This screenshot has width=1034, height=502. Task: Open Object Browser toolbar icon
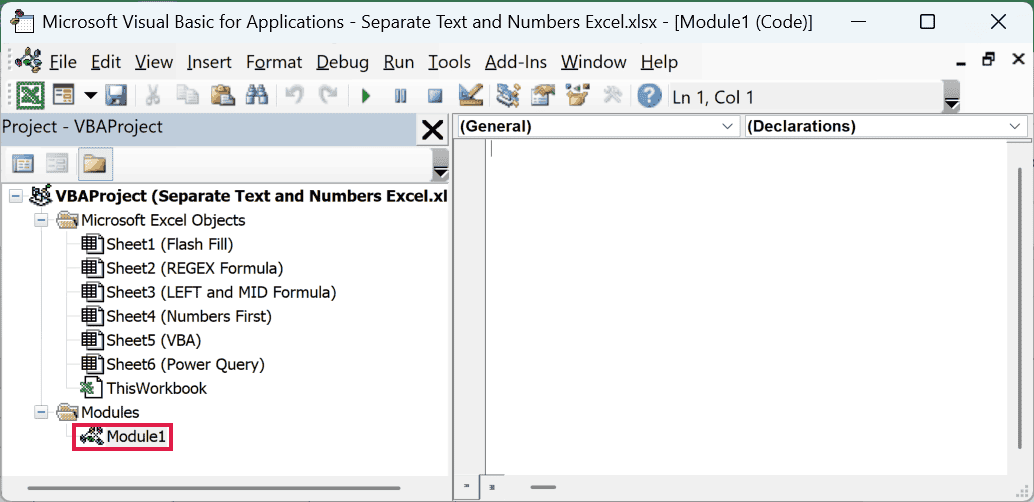tap(578, 96)
